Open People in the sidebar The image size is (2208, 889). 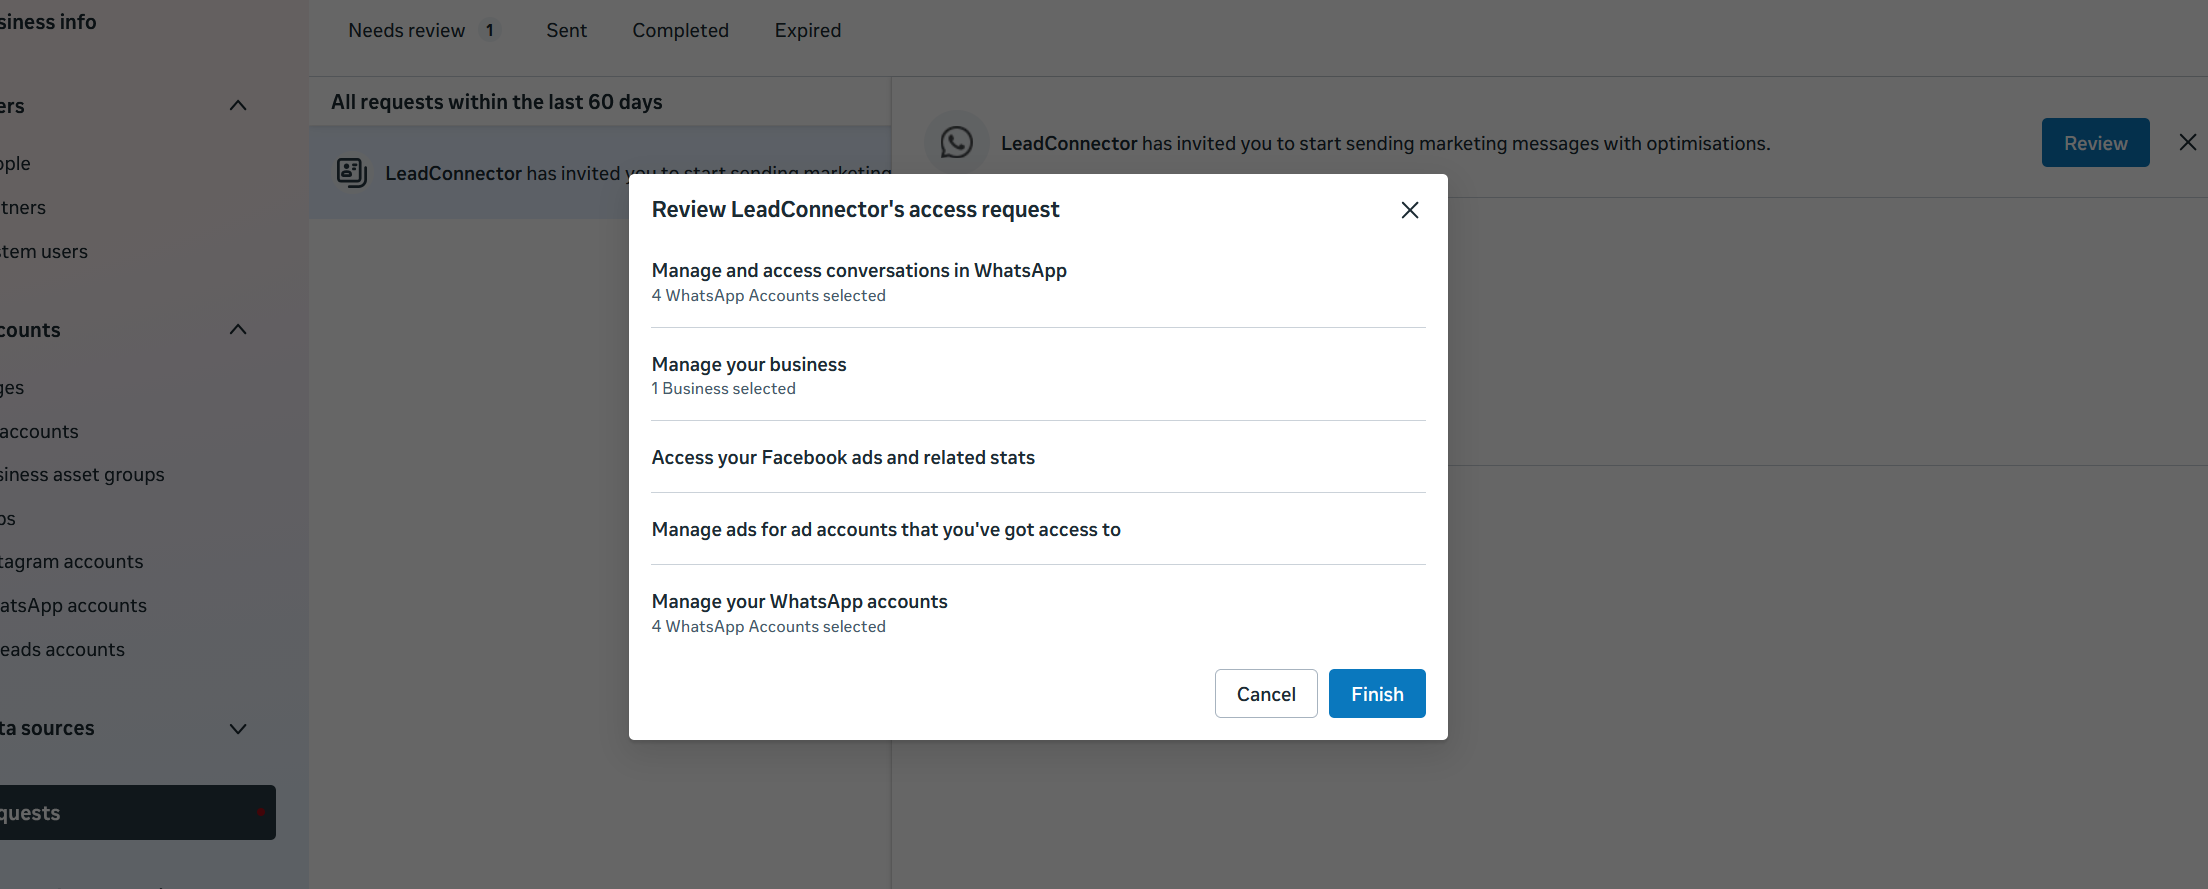(x=15, y=164)
